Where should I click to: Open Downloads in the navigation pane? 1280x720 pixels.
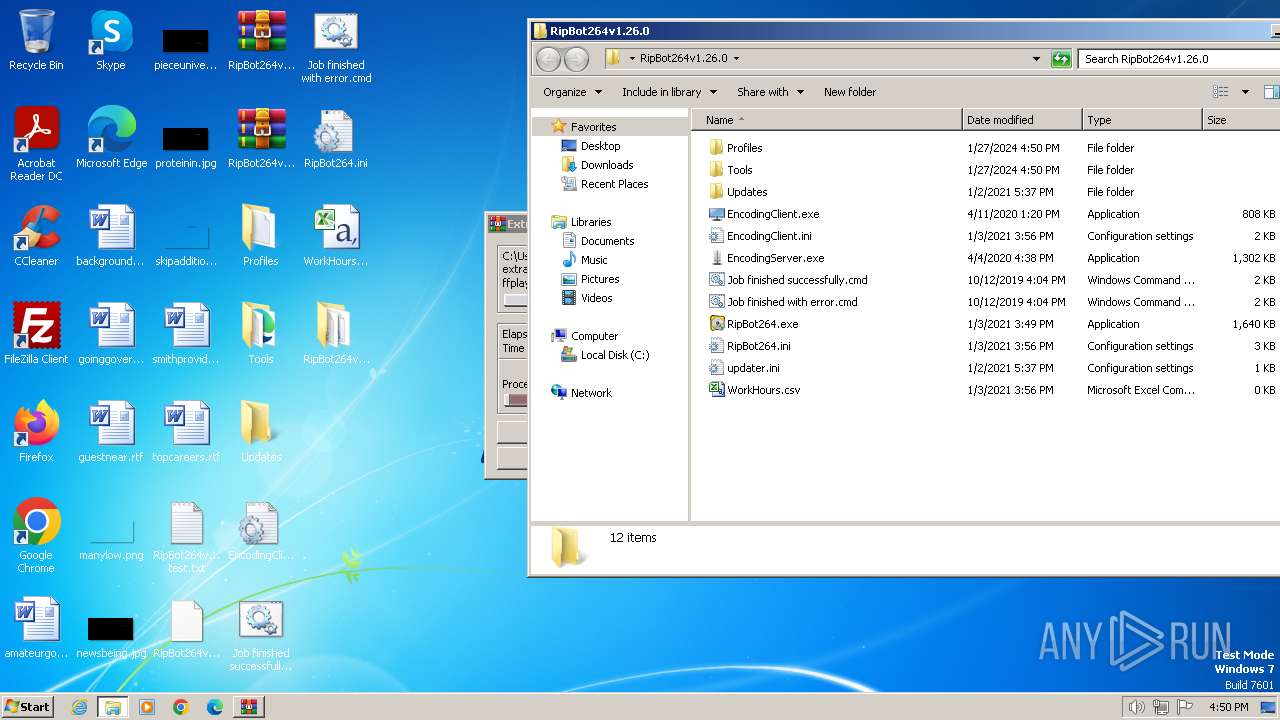[x=607, y=165]
